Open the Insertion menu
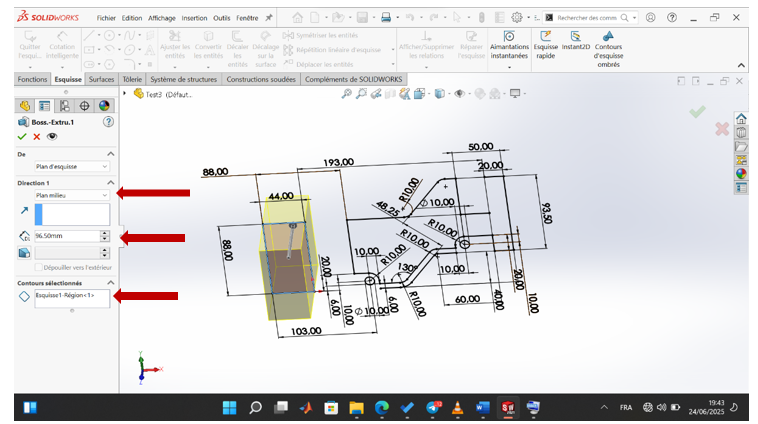Image resolution: width=758 pixels, height=424 pixels. point(195,18)
